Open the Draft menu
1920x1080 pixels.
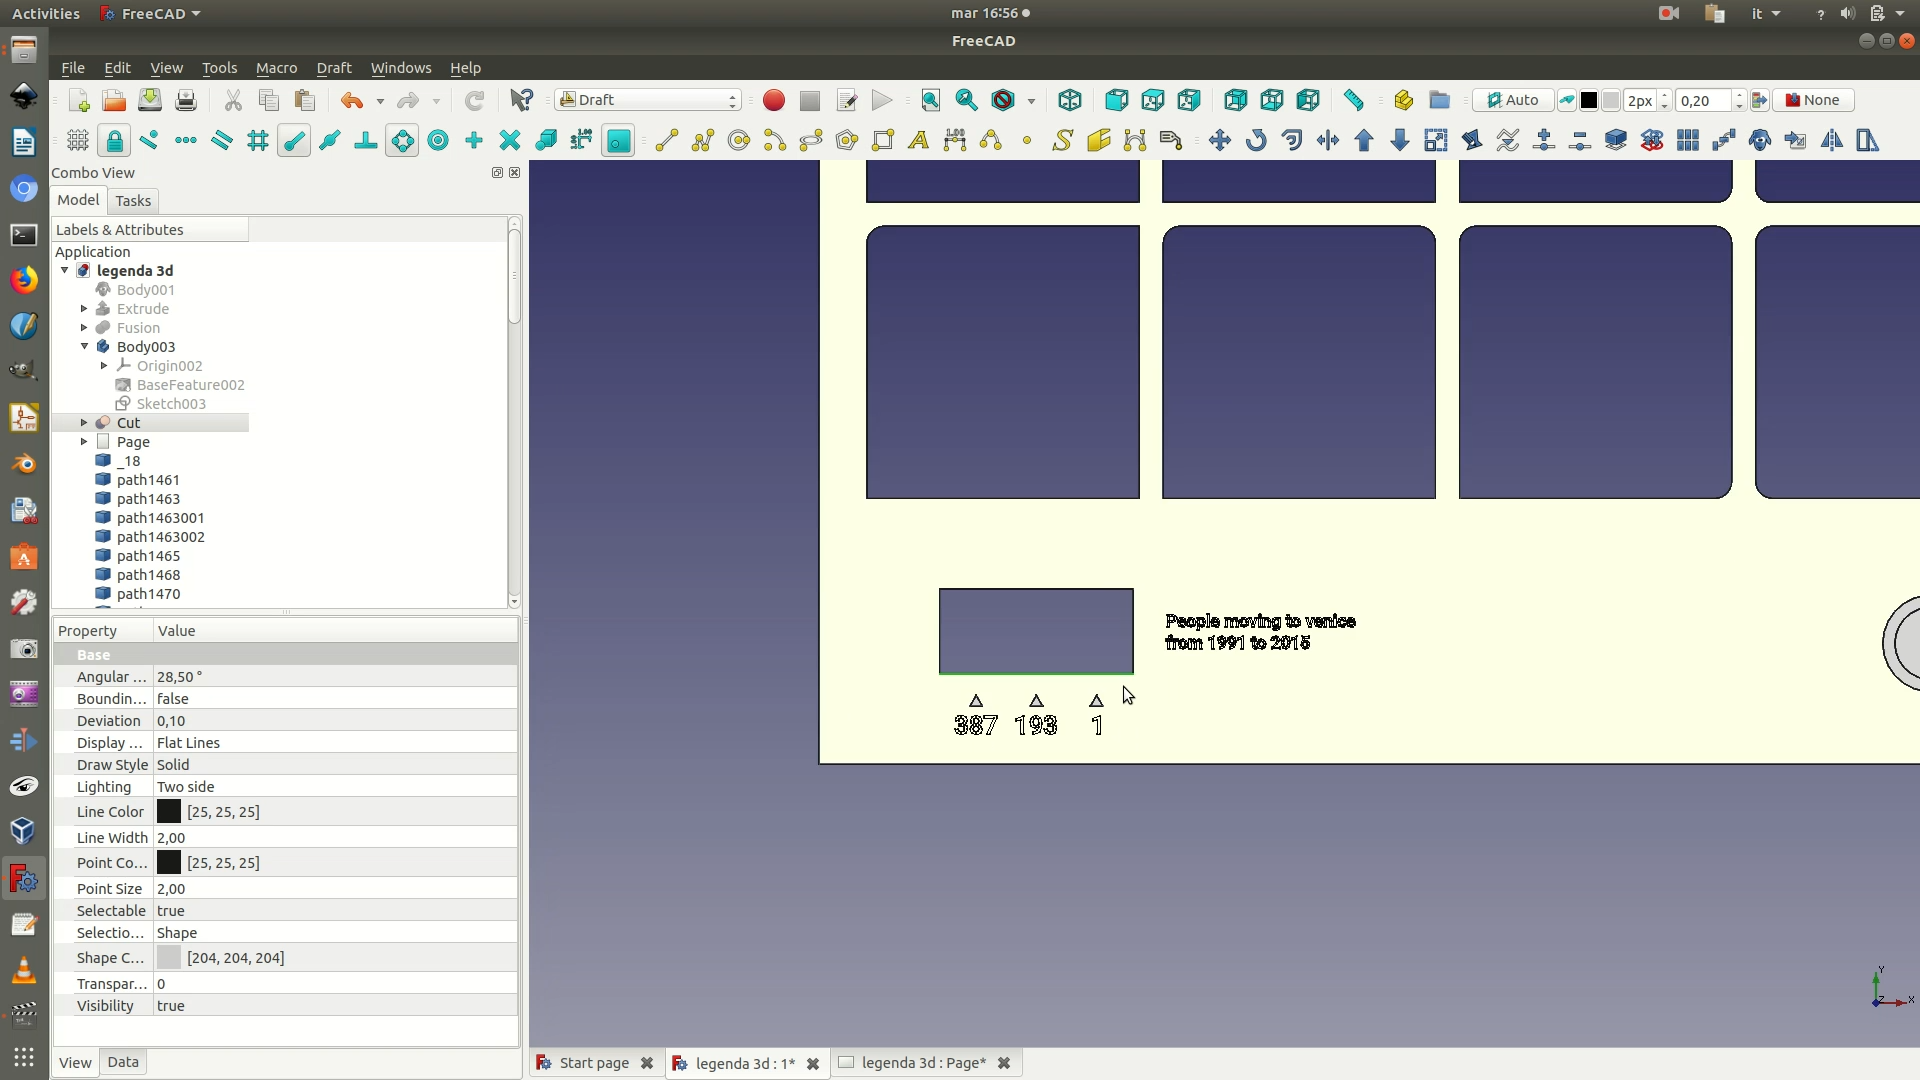tap(334, 68)
